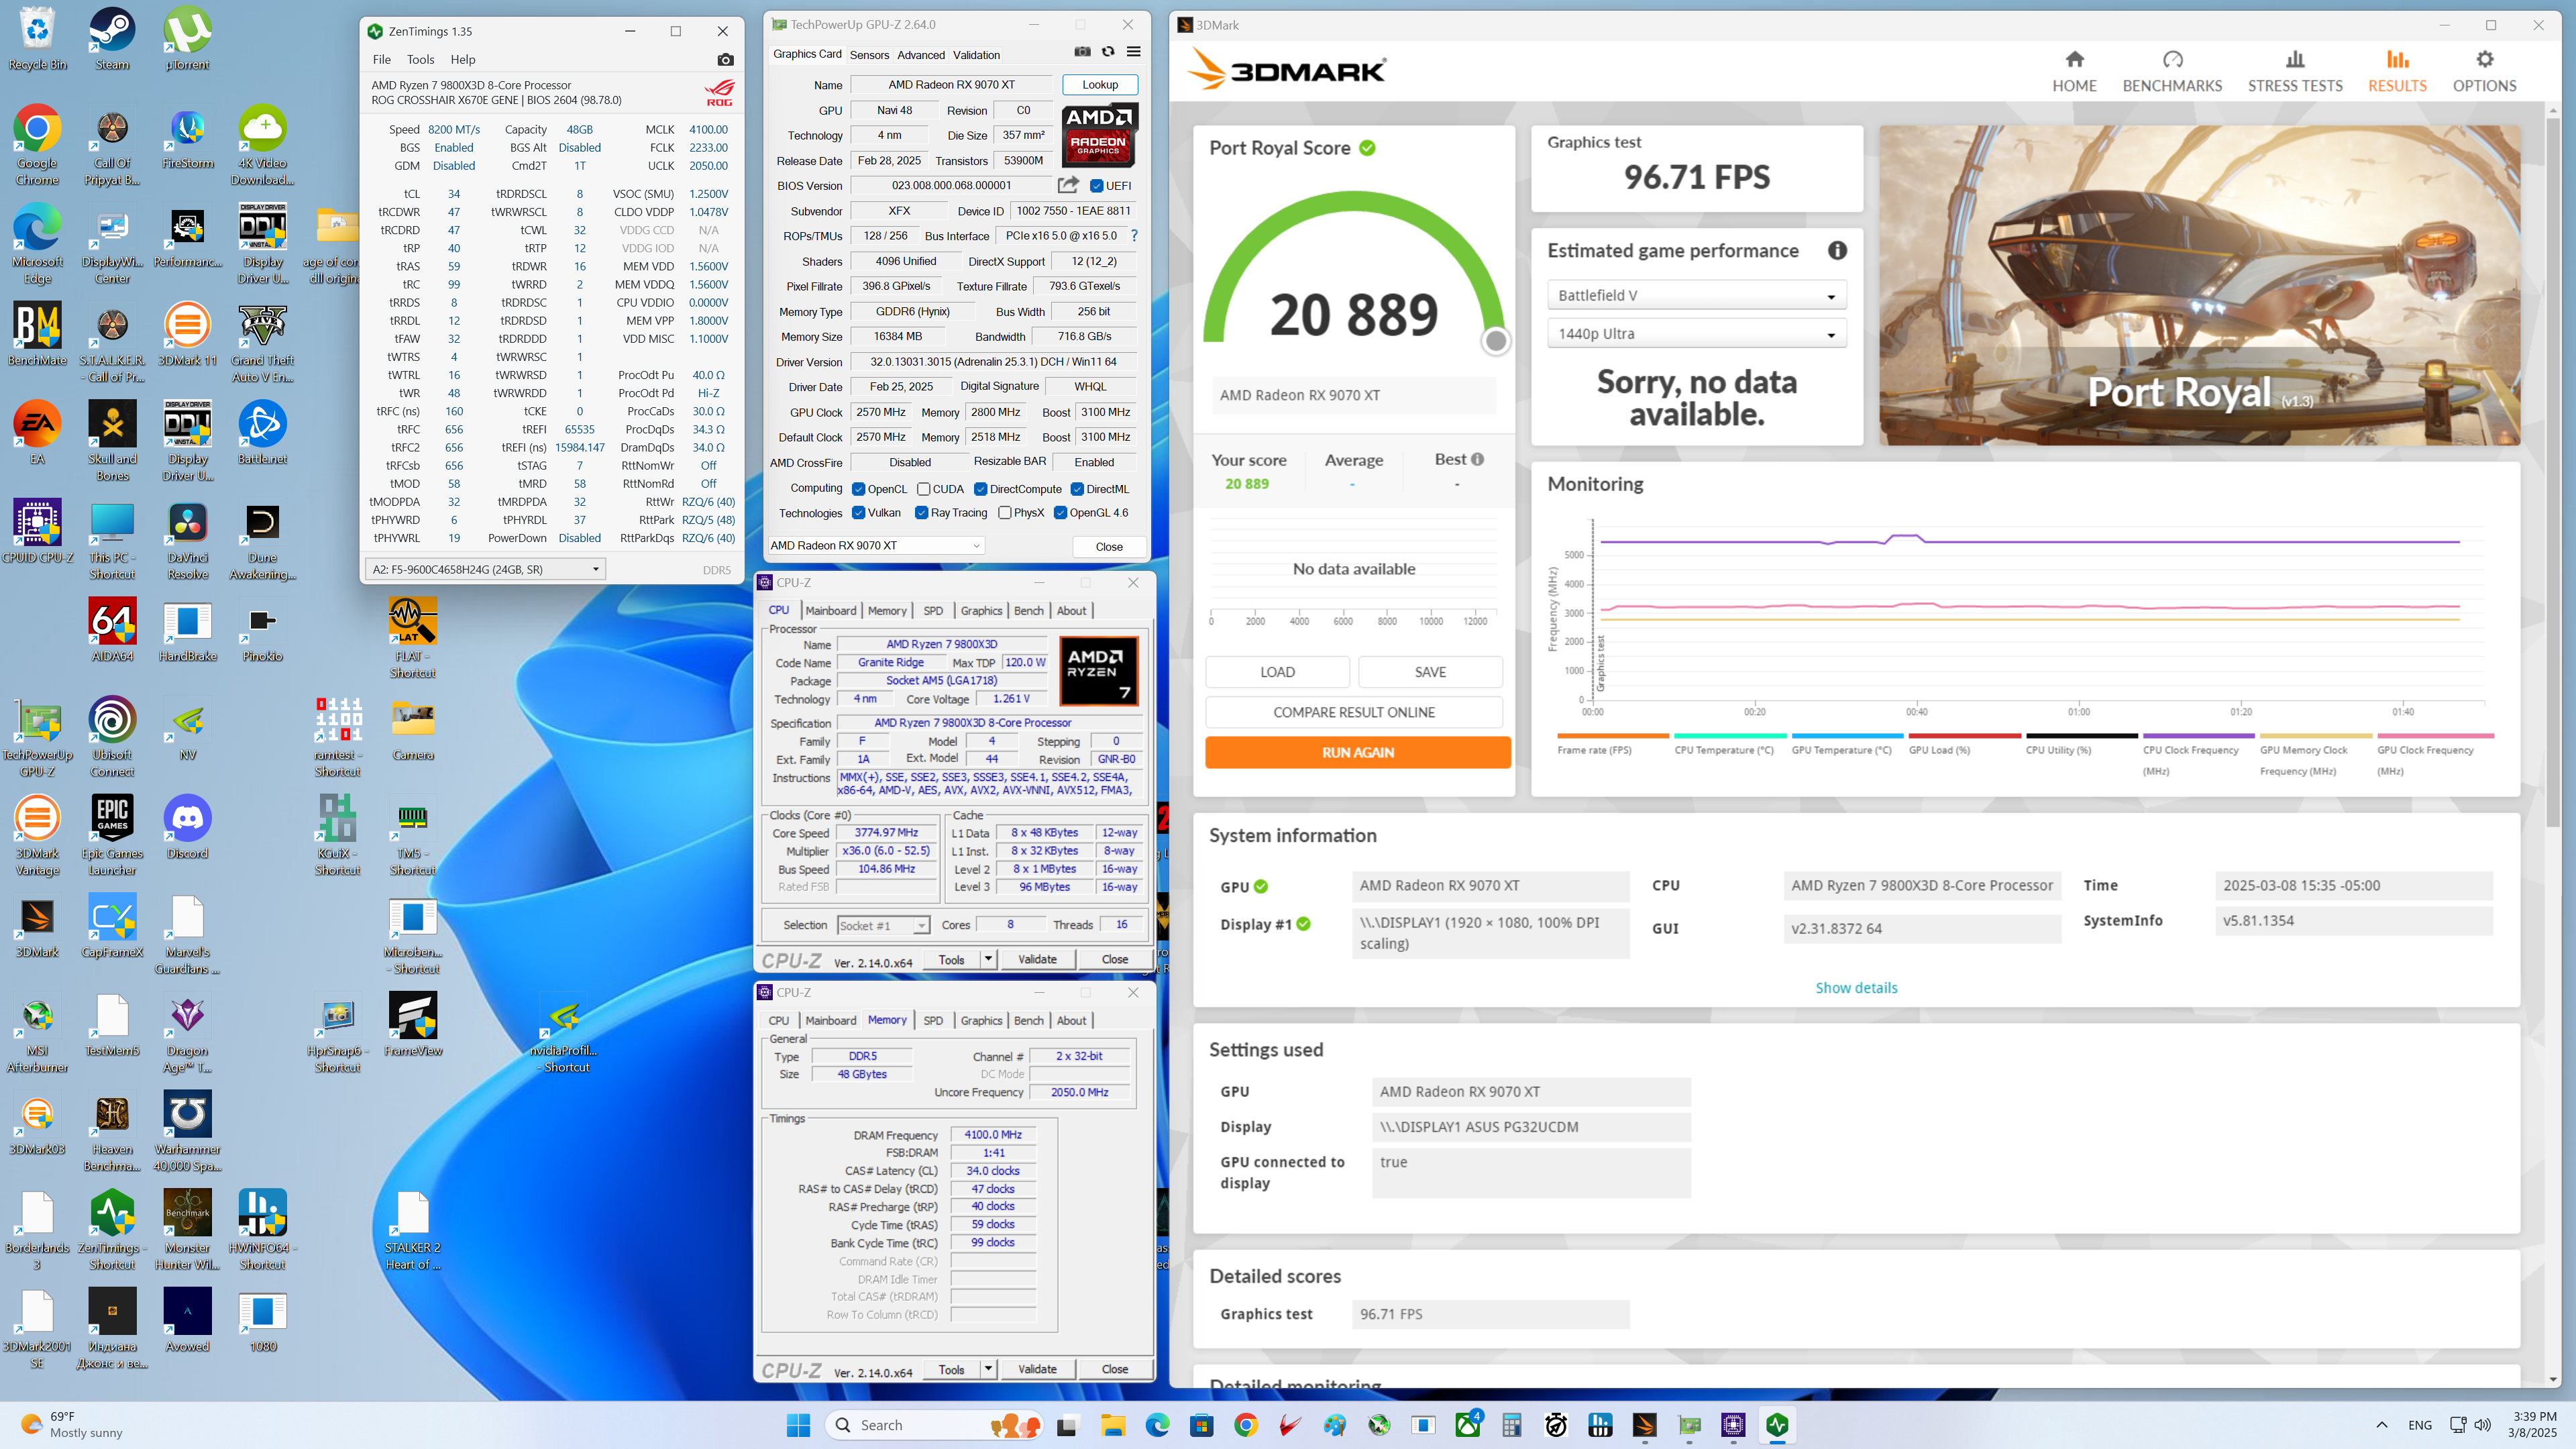Toggle OpenCL checkbox in GPU-Z
This screenshot has height=1449, width=2576.
(x=858, y=489)
